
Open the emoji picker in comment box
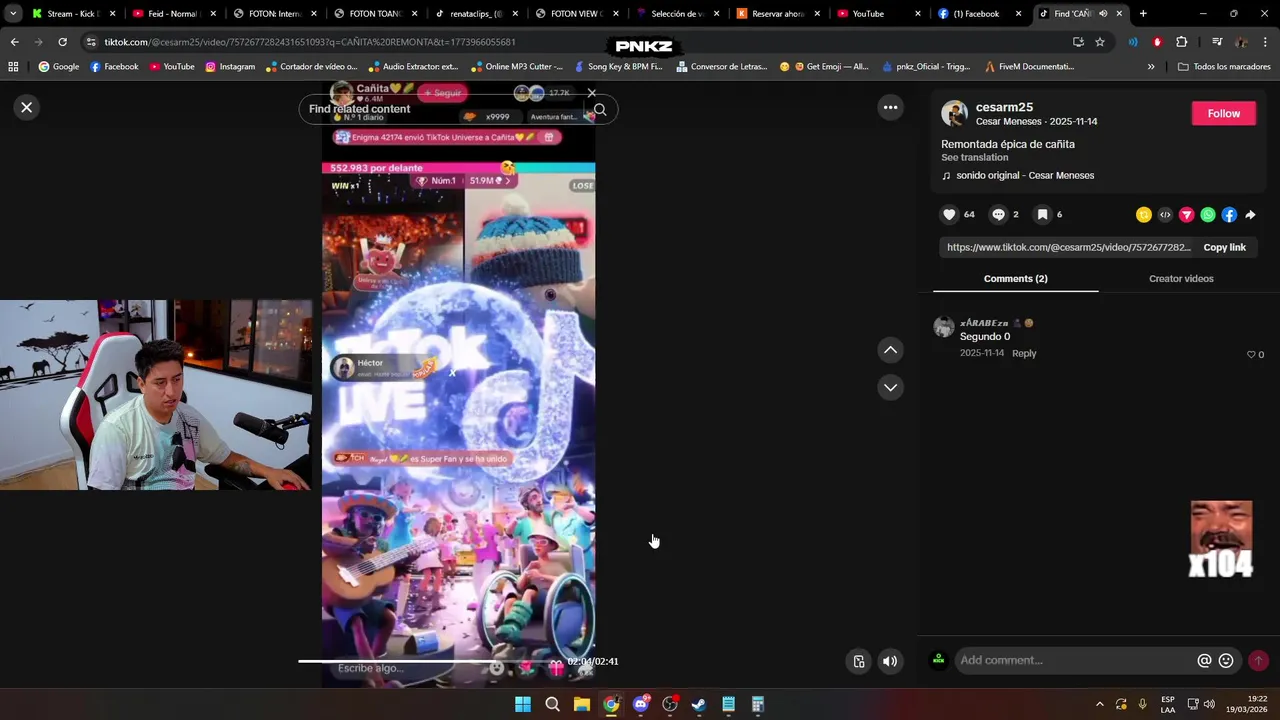pos(1226,661)
